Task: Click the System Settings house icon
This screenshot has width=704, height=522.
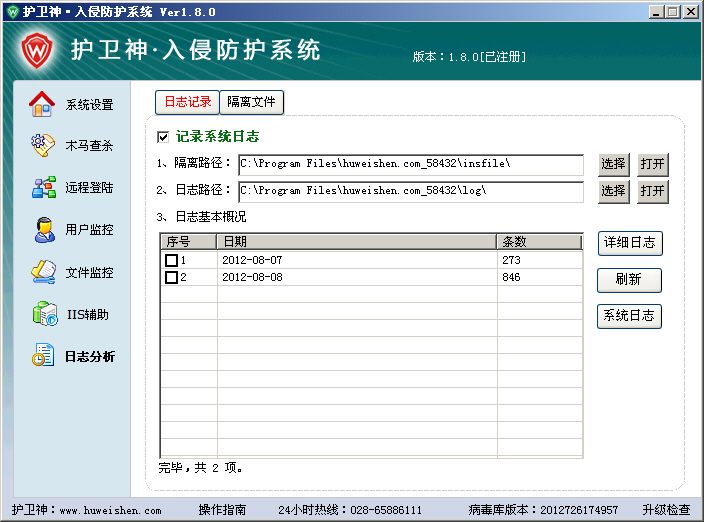Action: (42, 104)
